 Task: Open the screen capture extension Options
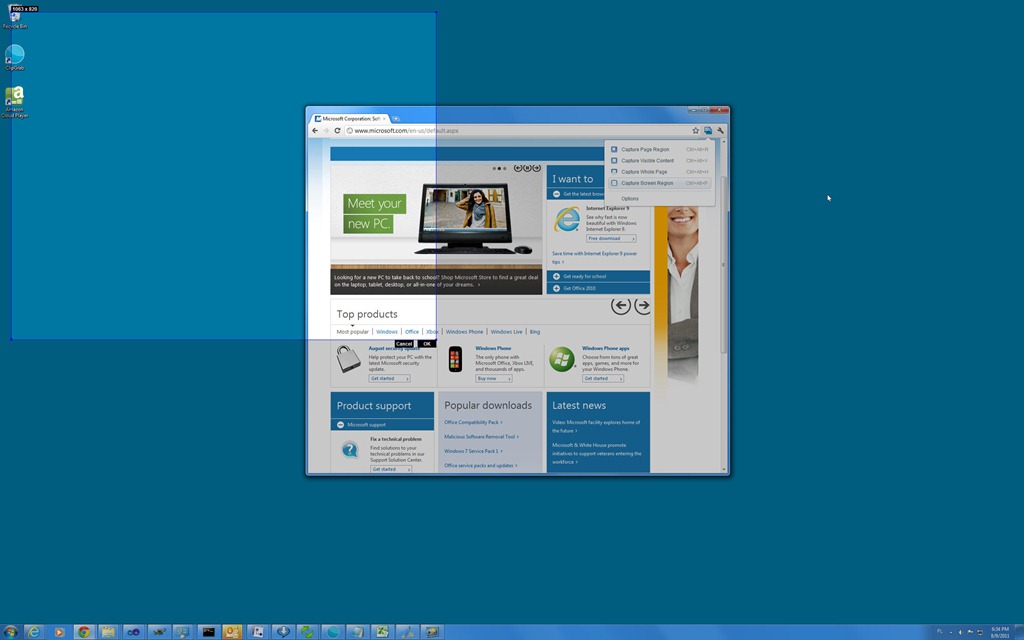629,199
